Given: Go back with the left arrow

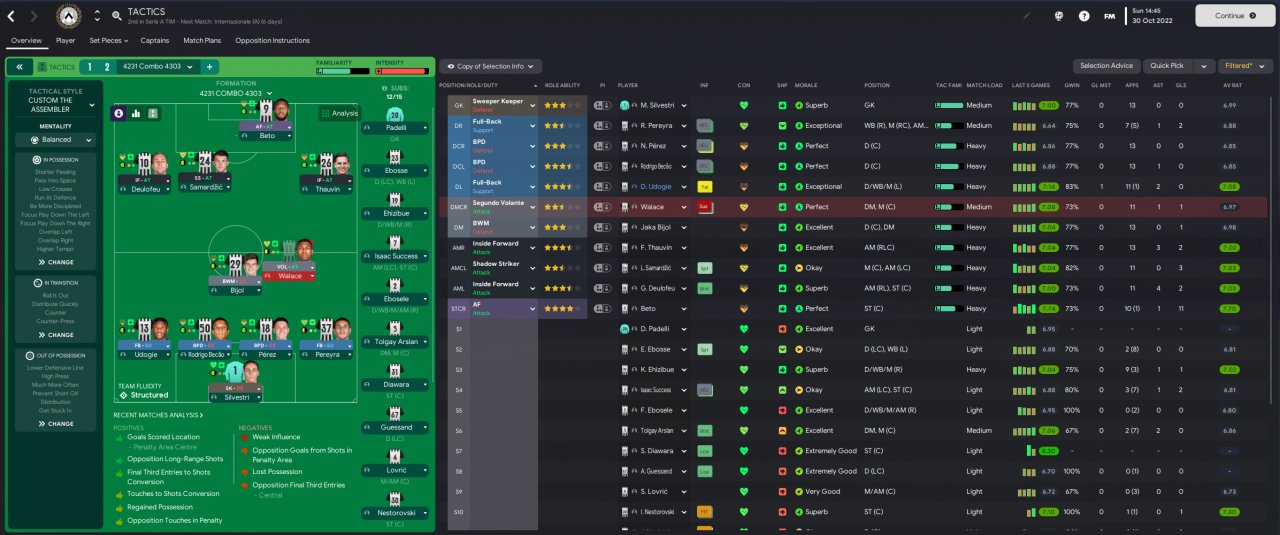Looking at the screenshot, I should click(11, 16).
